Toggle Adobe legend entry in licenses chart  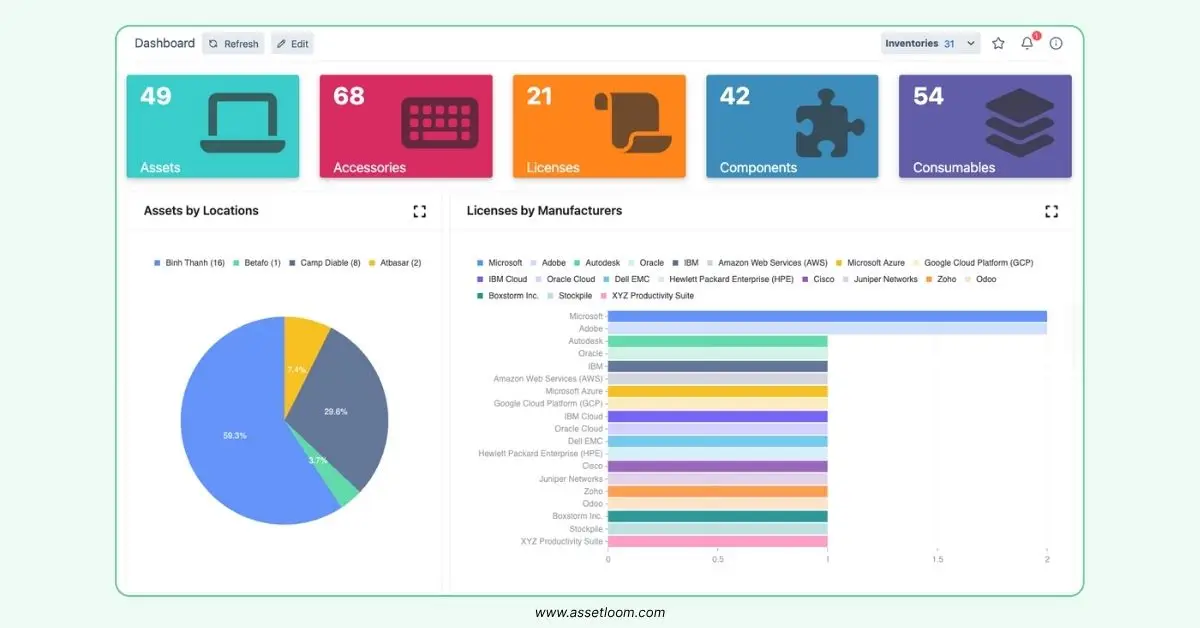click(547, 263)
